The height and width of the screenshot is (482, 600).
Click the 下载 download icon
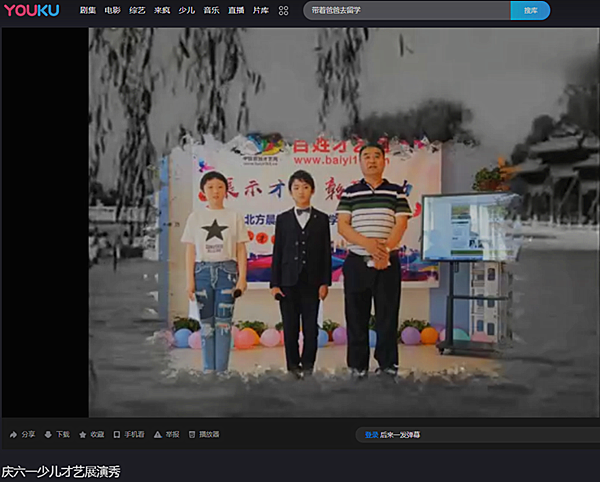[48, 435]
